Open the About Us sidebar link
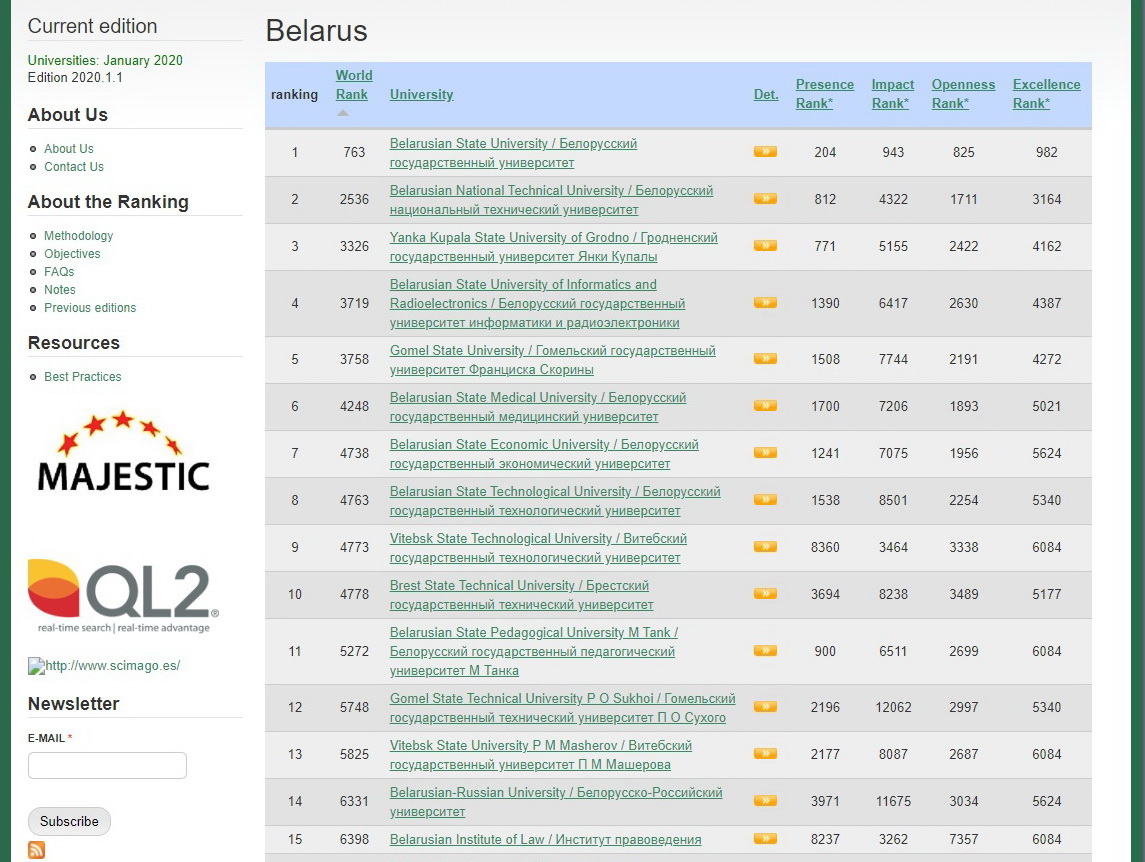This screenshot has width=1145, height=862. coord(69,148)
